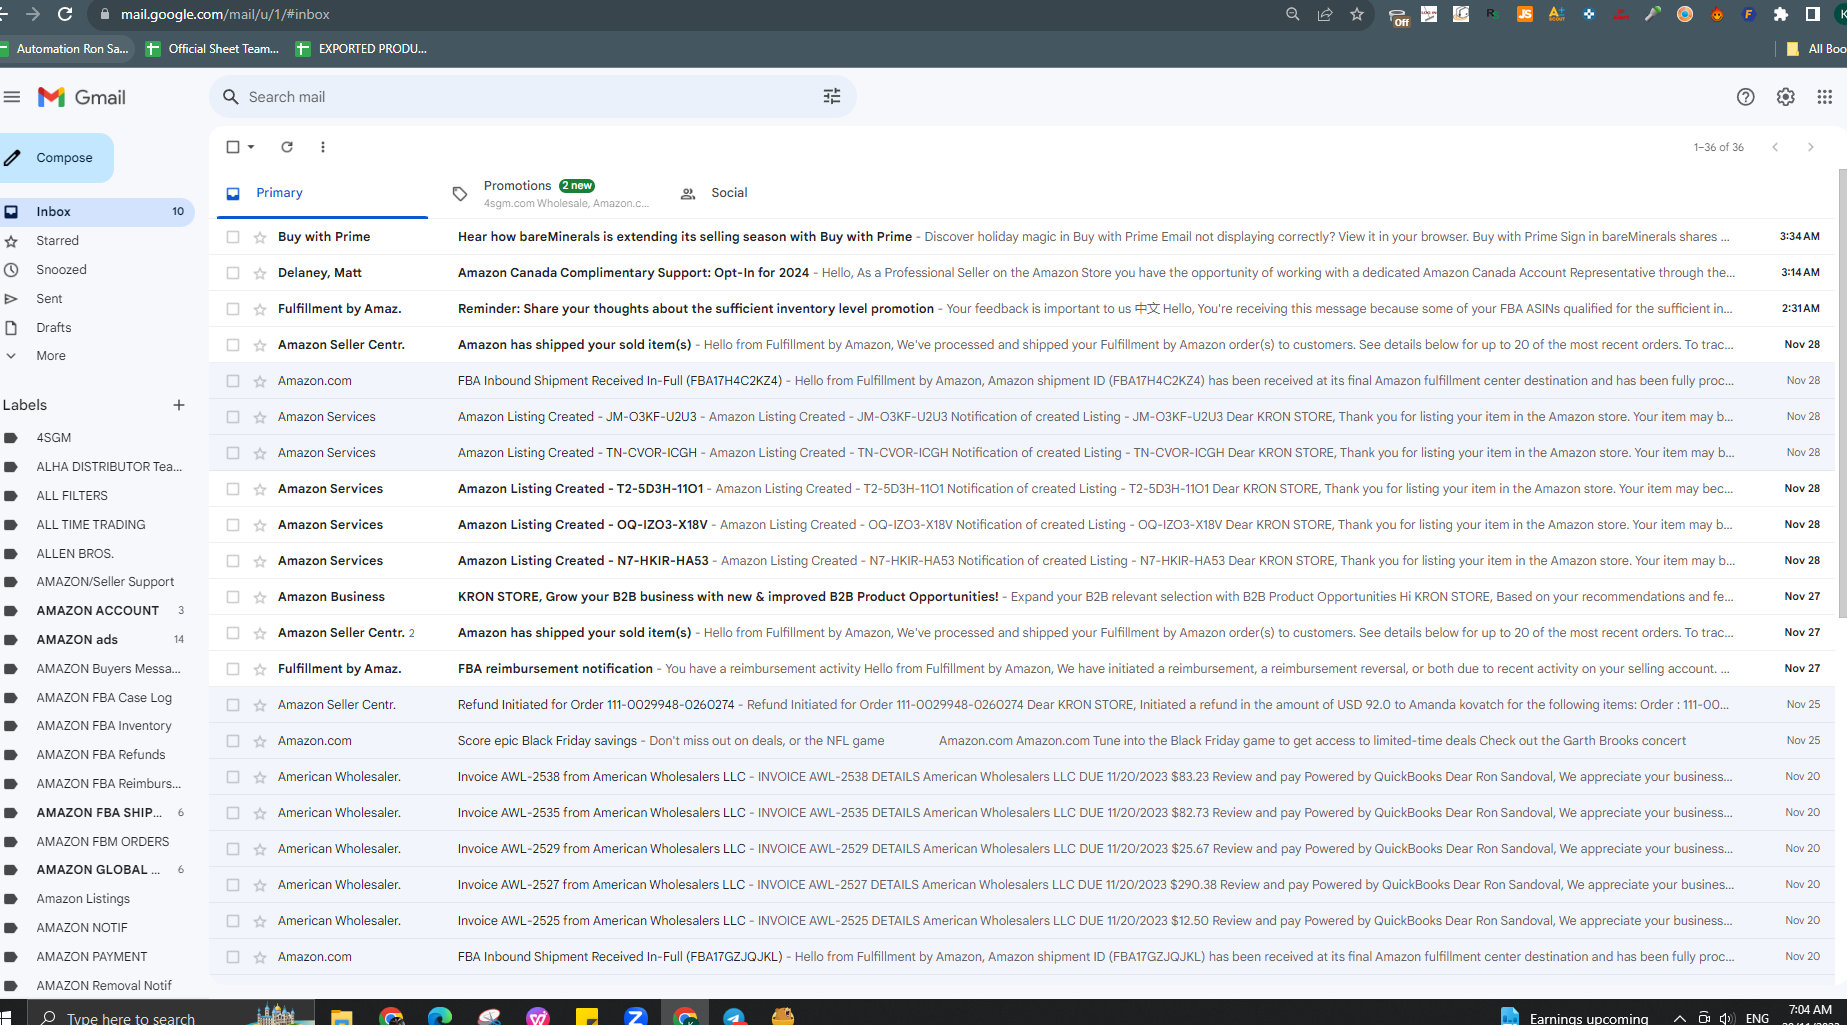Click the Gmail logo
The width and height of the screenshot is (1847, 1025).
tap(82, 97)
